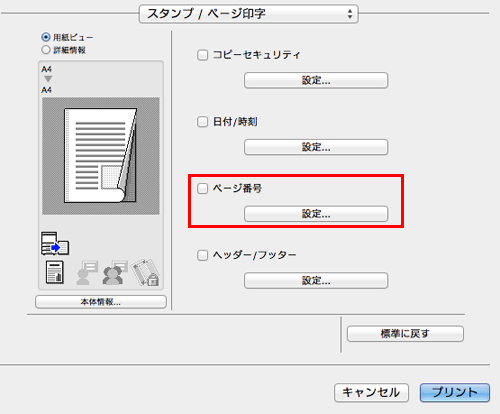The height and width of the screenshot is (414, 500).
Task: Enable the ページ番号 checkbox
Action: [202, 188]
